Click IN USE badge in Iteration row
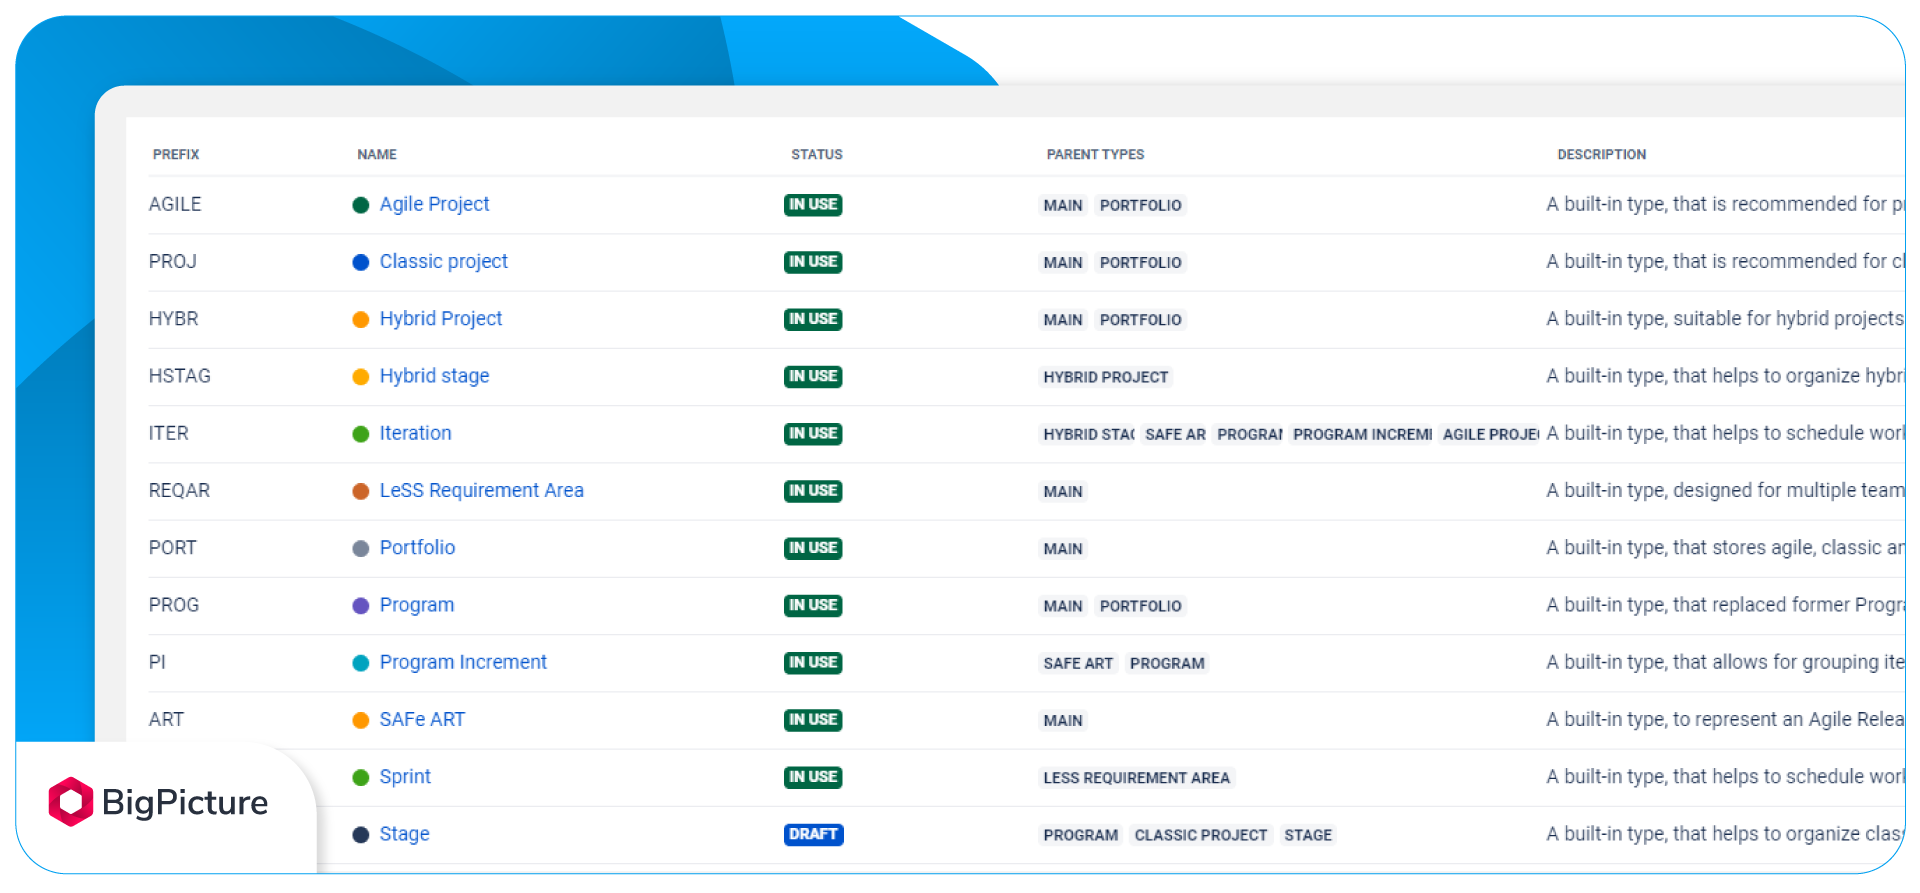1920x893 pixels. [x=813, y=433]
